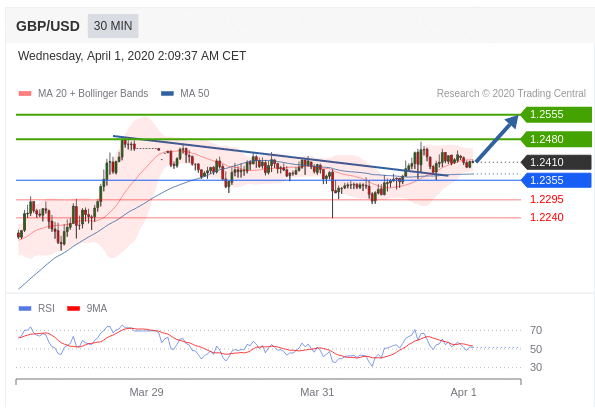Screen dimensions: 595x411
Task: Select the MA 50 legend label
Action: [195, 93]
